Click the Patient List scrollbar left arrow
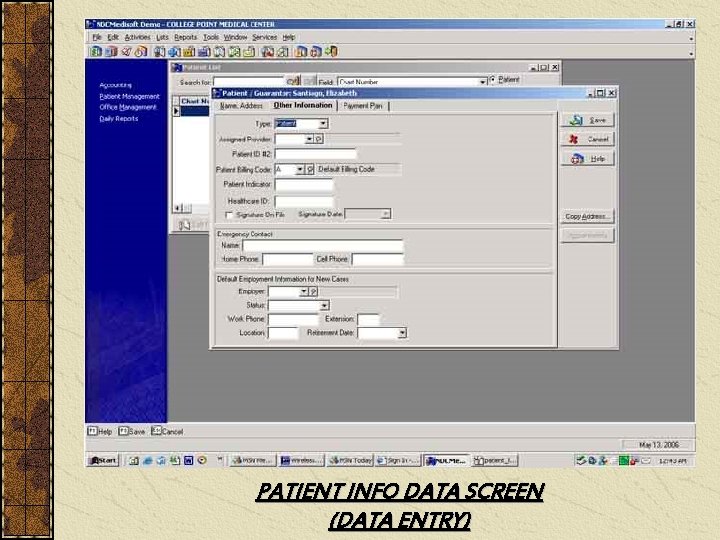Screen dimensions: 720x540 click(178, 208)
